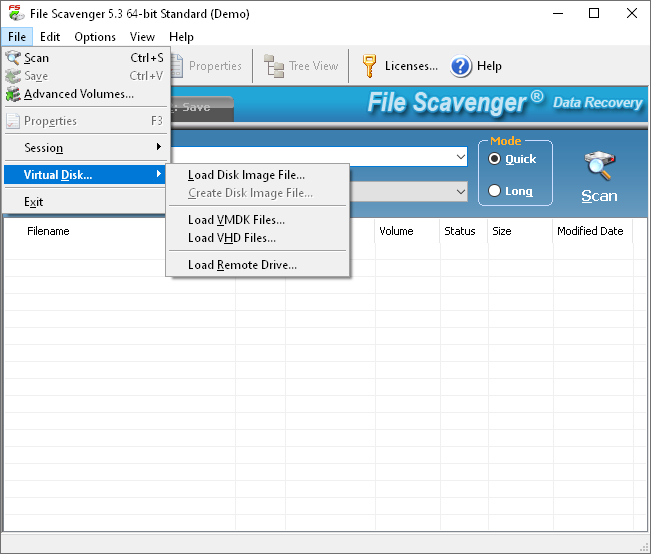Click the Tree View toolbar icon
The height and width of the screenshot is (554, 651).
[274, 66]
